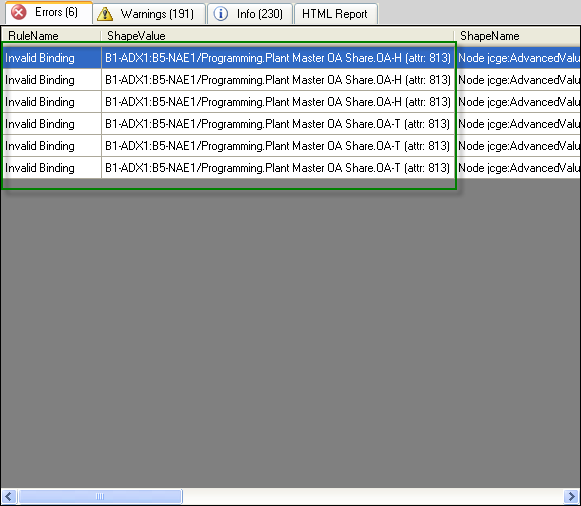This screenshot has height=506, width=581.
Task: Click the ShapeName cell in second row
Action: (x=518, y=80)
